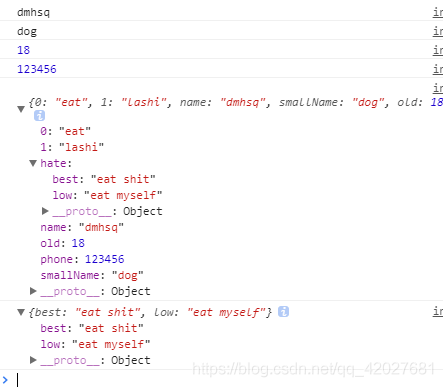The image size is (443, 387).
Task: Collapse the hate property
Action: point(33,163)
